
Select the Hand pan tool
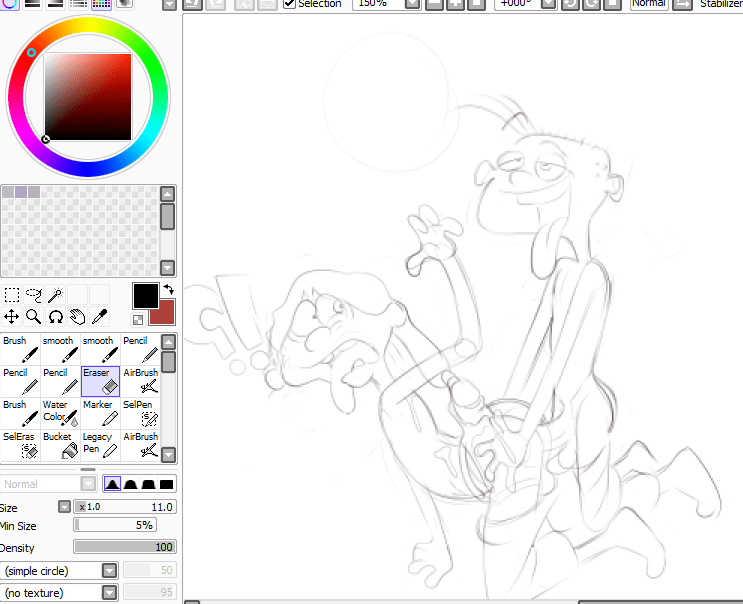point(78,317)
